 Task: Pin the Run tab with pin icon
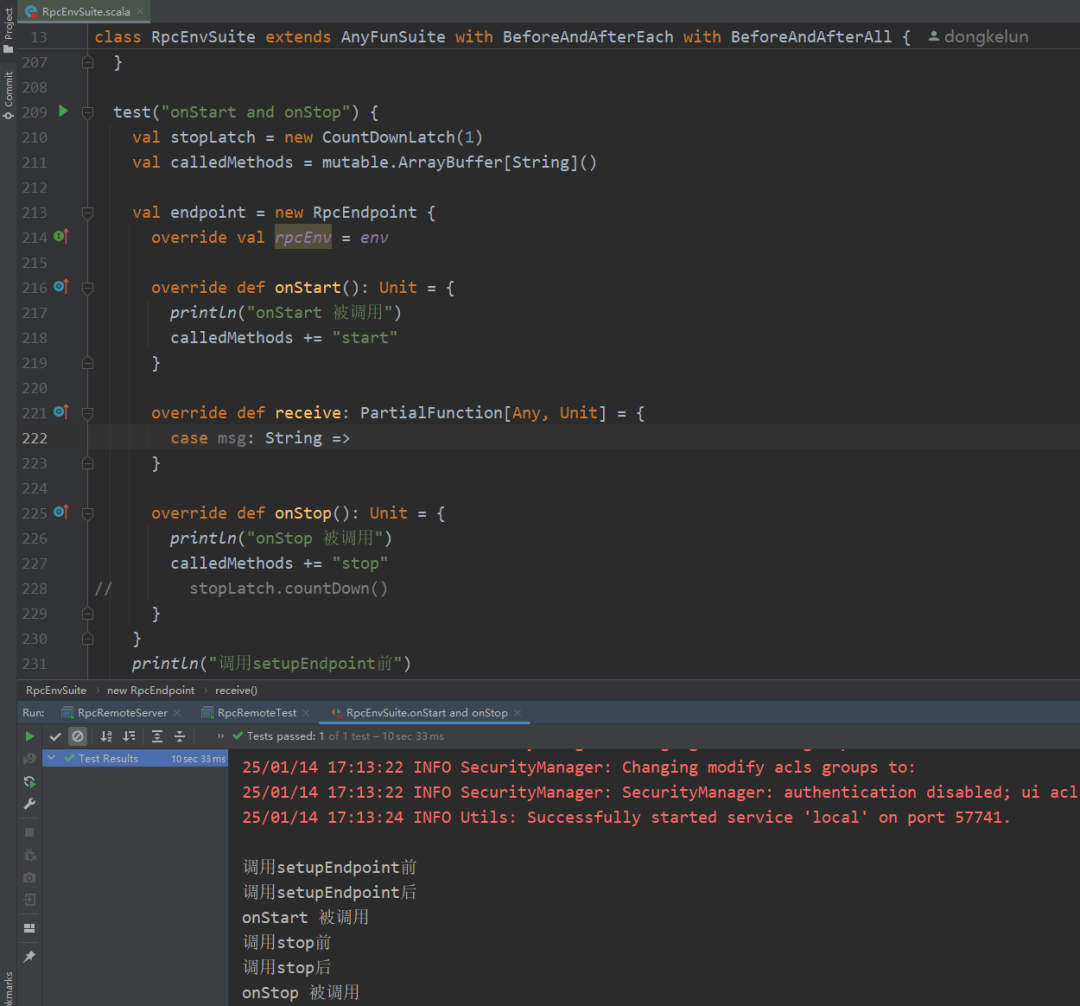[x=30, y=957]
